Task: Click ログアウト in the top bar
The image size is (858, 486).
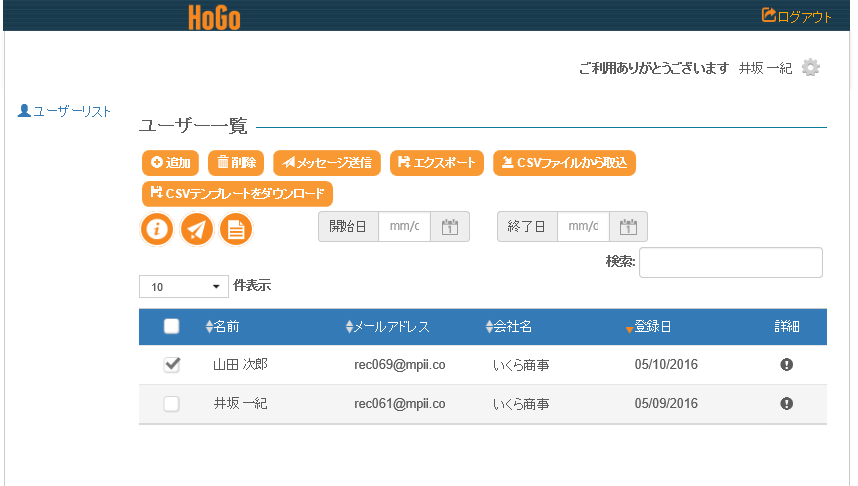Action: click(797, 16)
